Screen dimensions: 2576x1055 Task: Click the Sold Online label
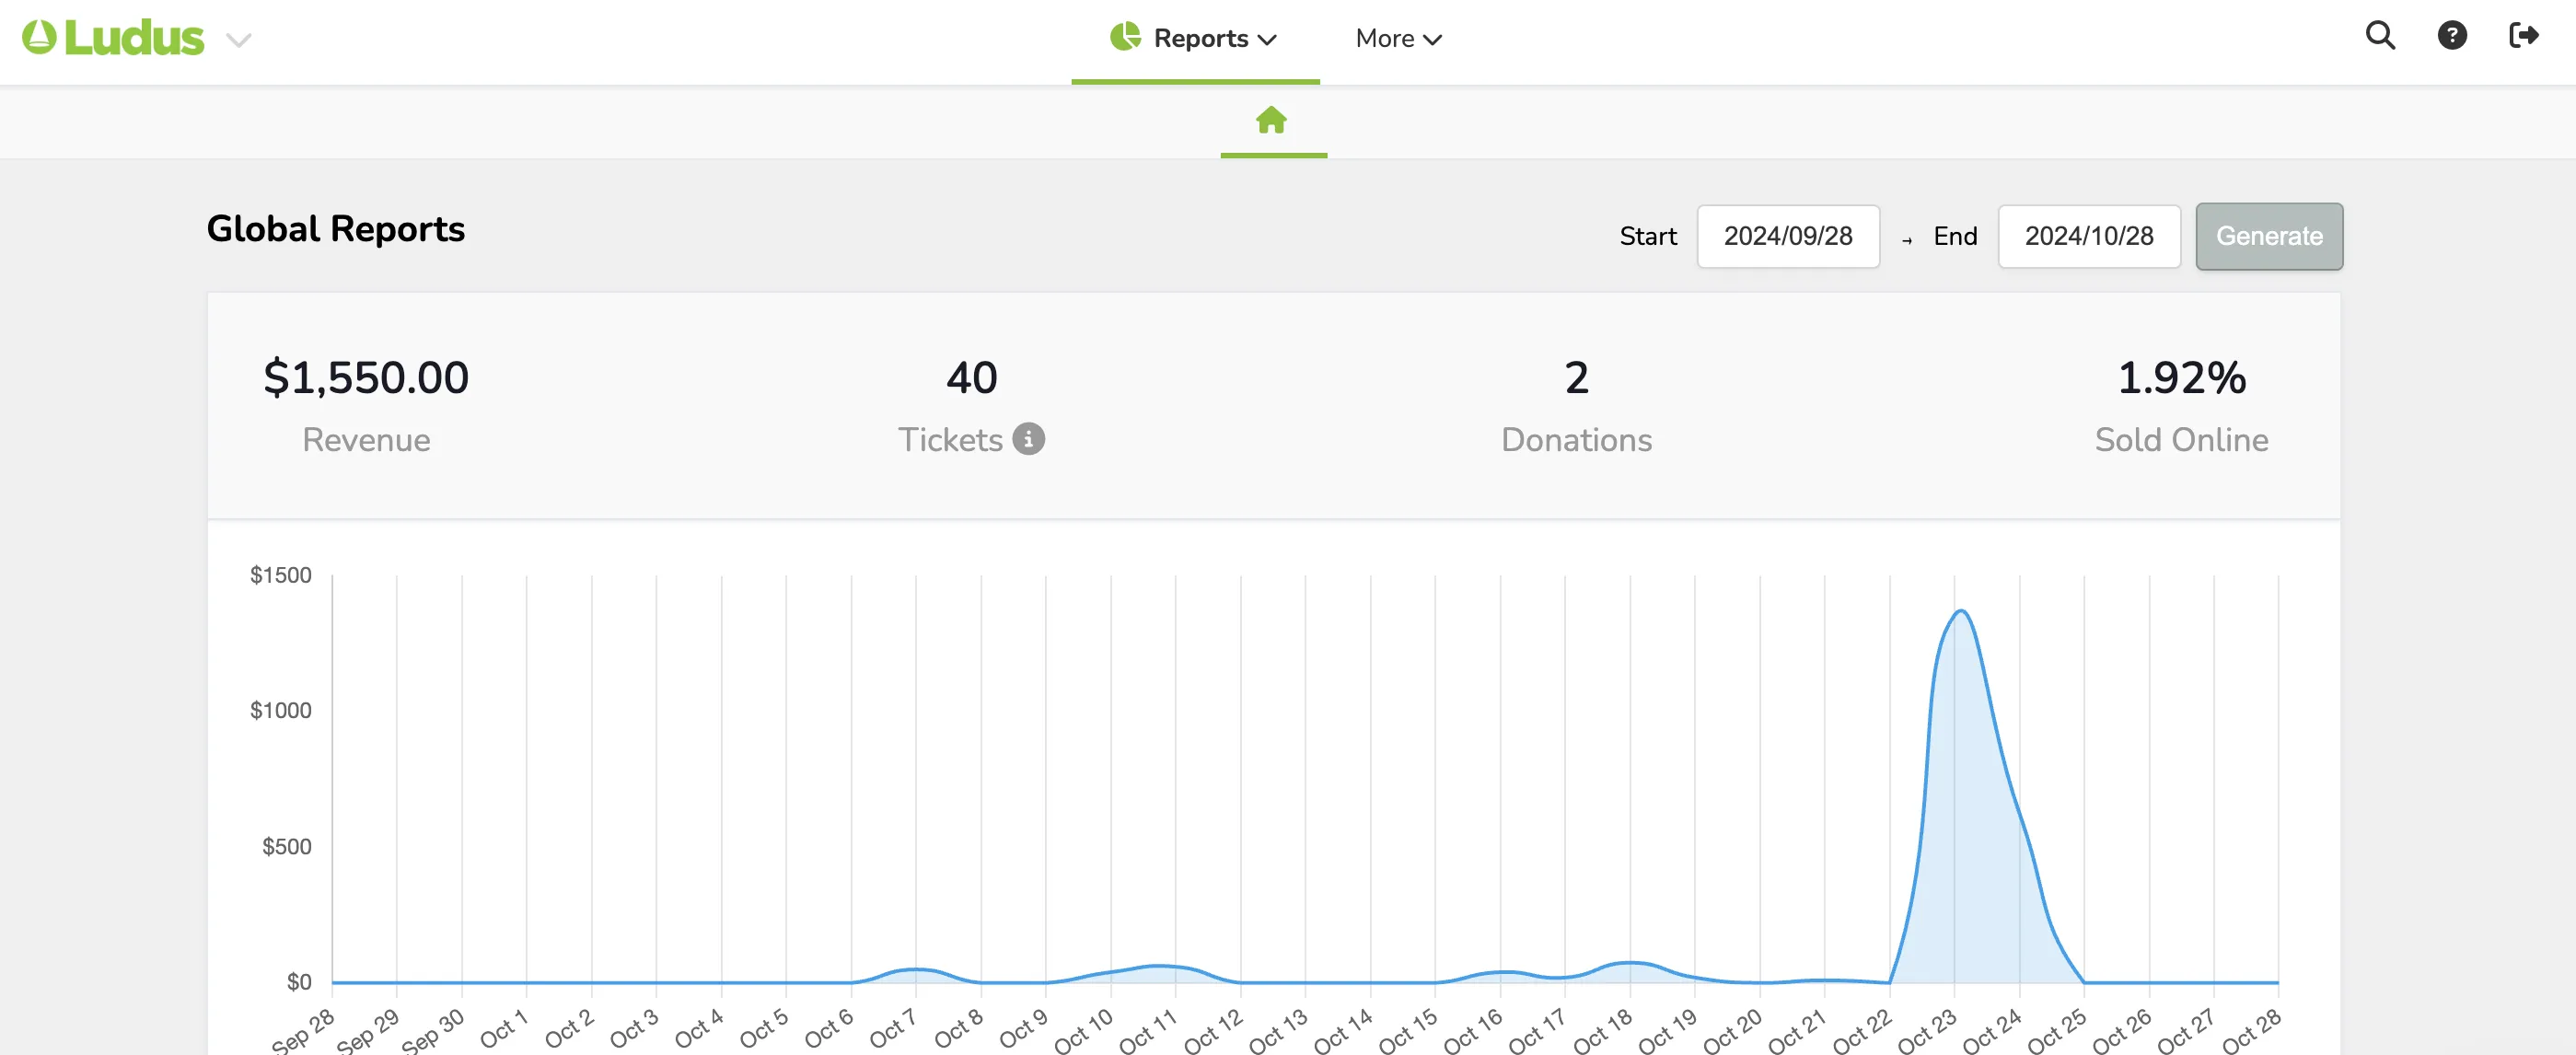click(x=2182, y=440)
